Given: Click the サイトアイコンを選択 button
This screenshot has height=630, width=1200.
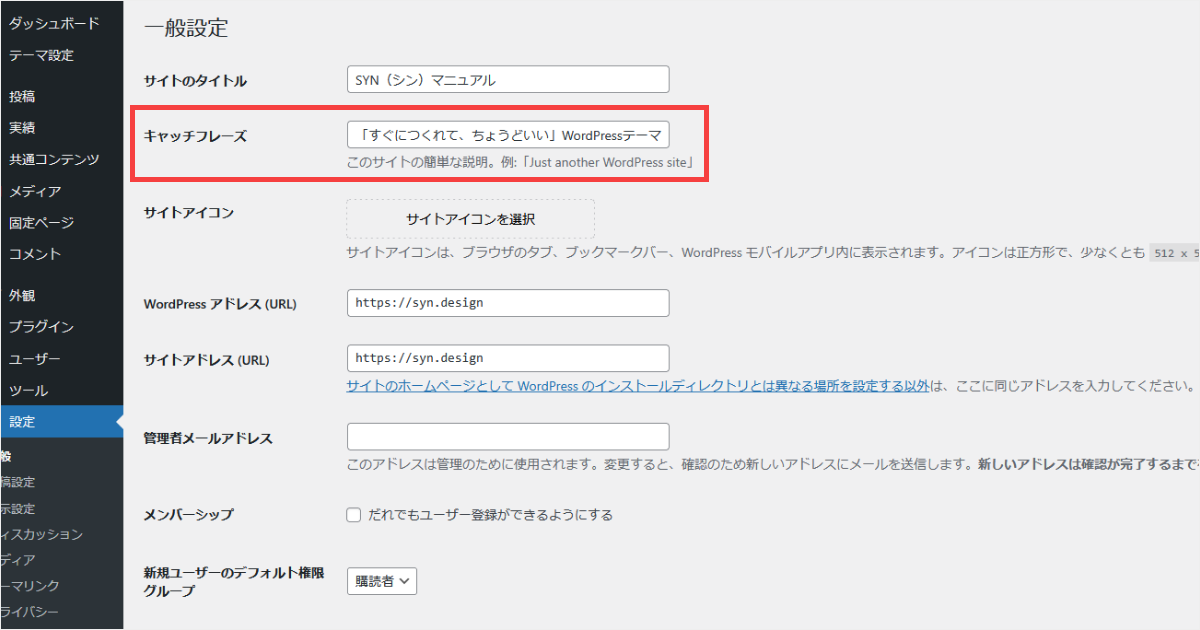Looking at the screenshot, I should click(469, 218).
